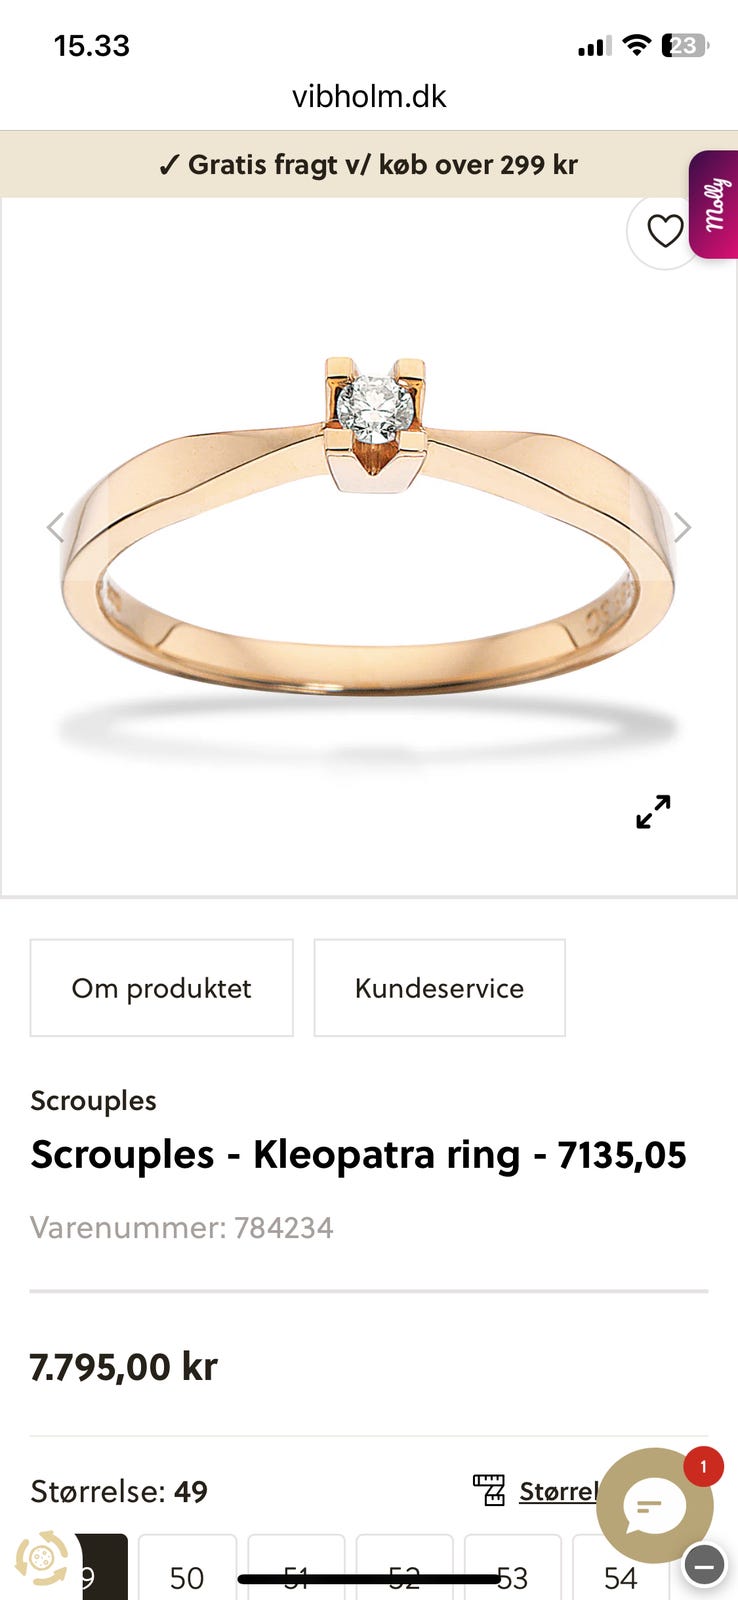Image resolution: width=738 pixels, height=1600 pixels.
Task: Click the Scrouples brand link
Action: [94, 1100]
